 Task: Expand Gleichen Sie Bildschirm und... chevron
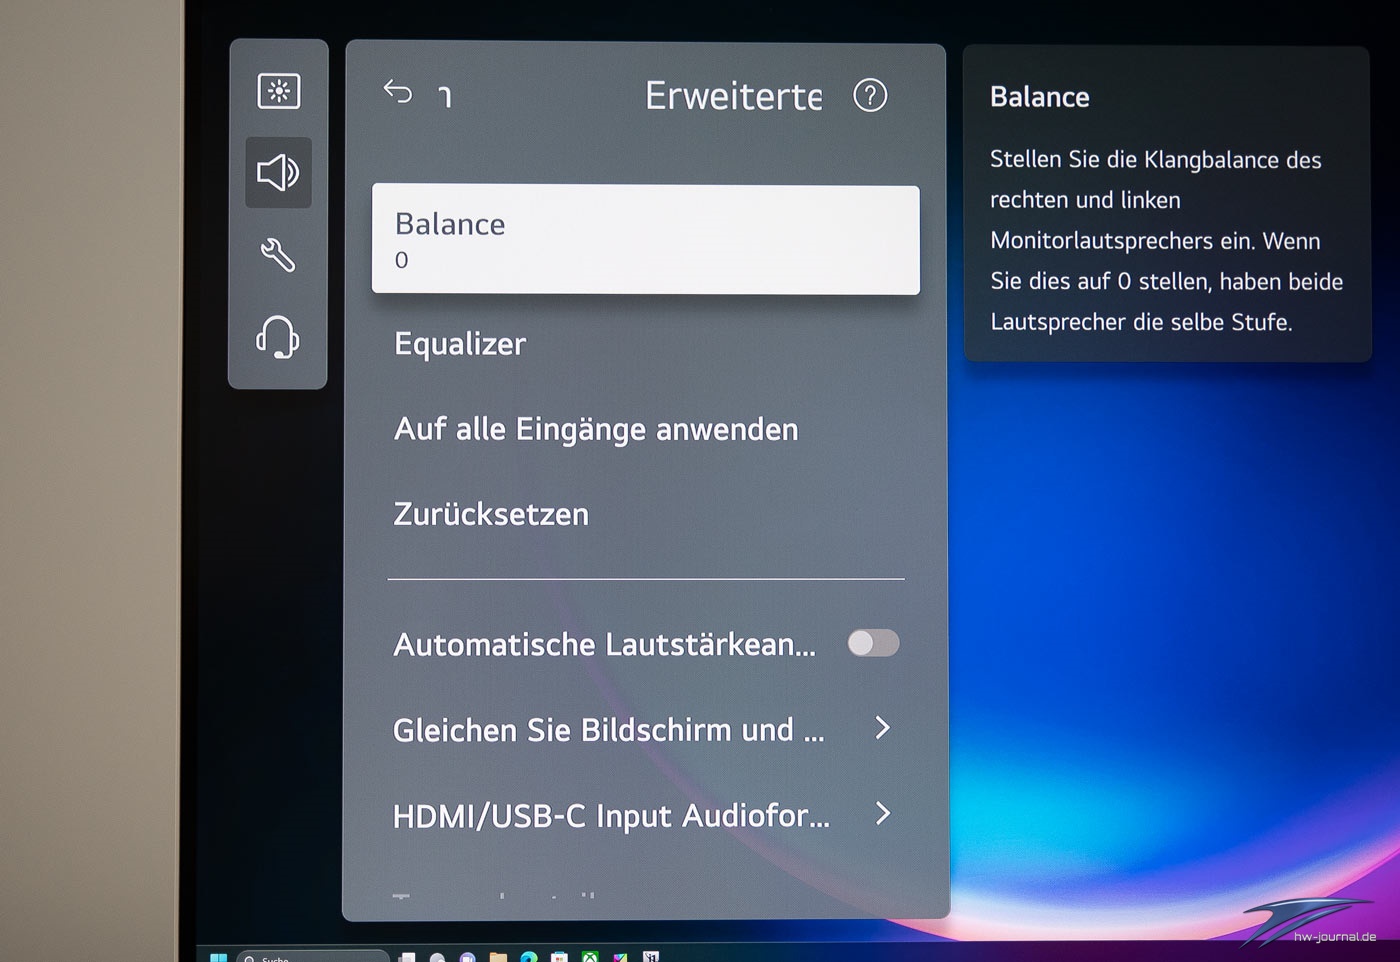882,728
